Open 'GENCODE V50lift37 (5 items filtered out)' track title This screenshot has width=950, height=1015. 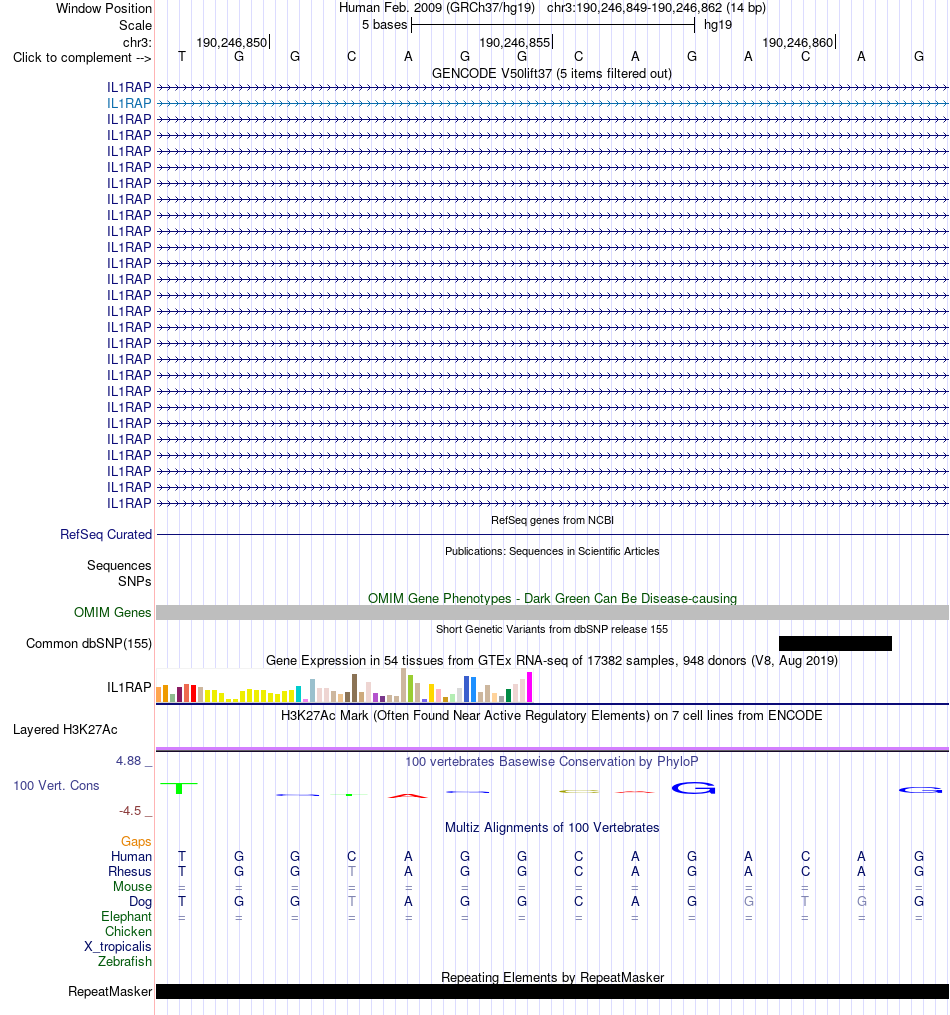pyautogui.click(x=552, y=73)
